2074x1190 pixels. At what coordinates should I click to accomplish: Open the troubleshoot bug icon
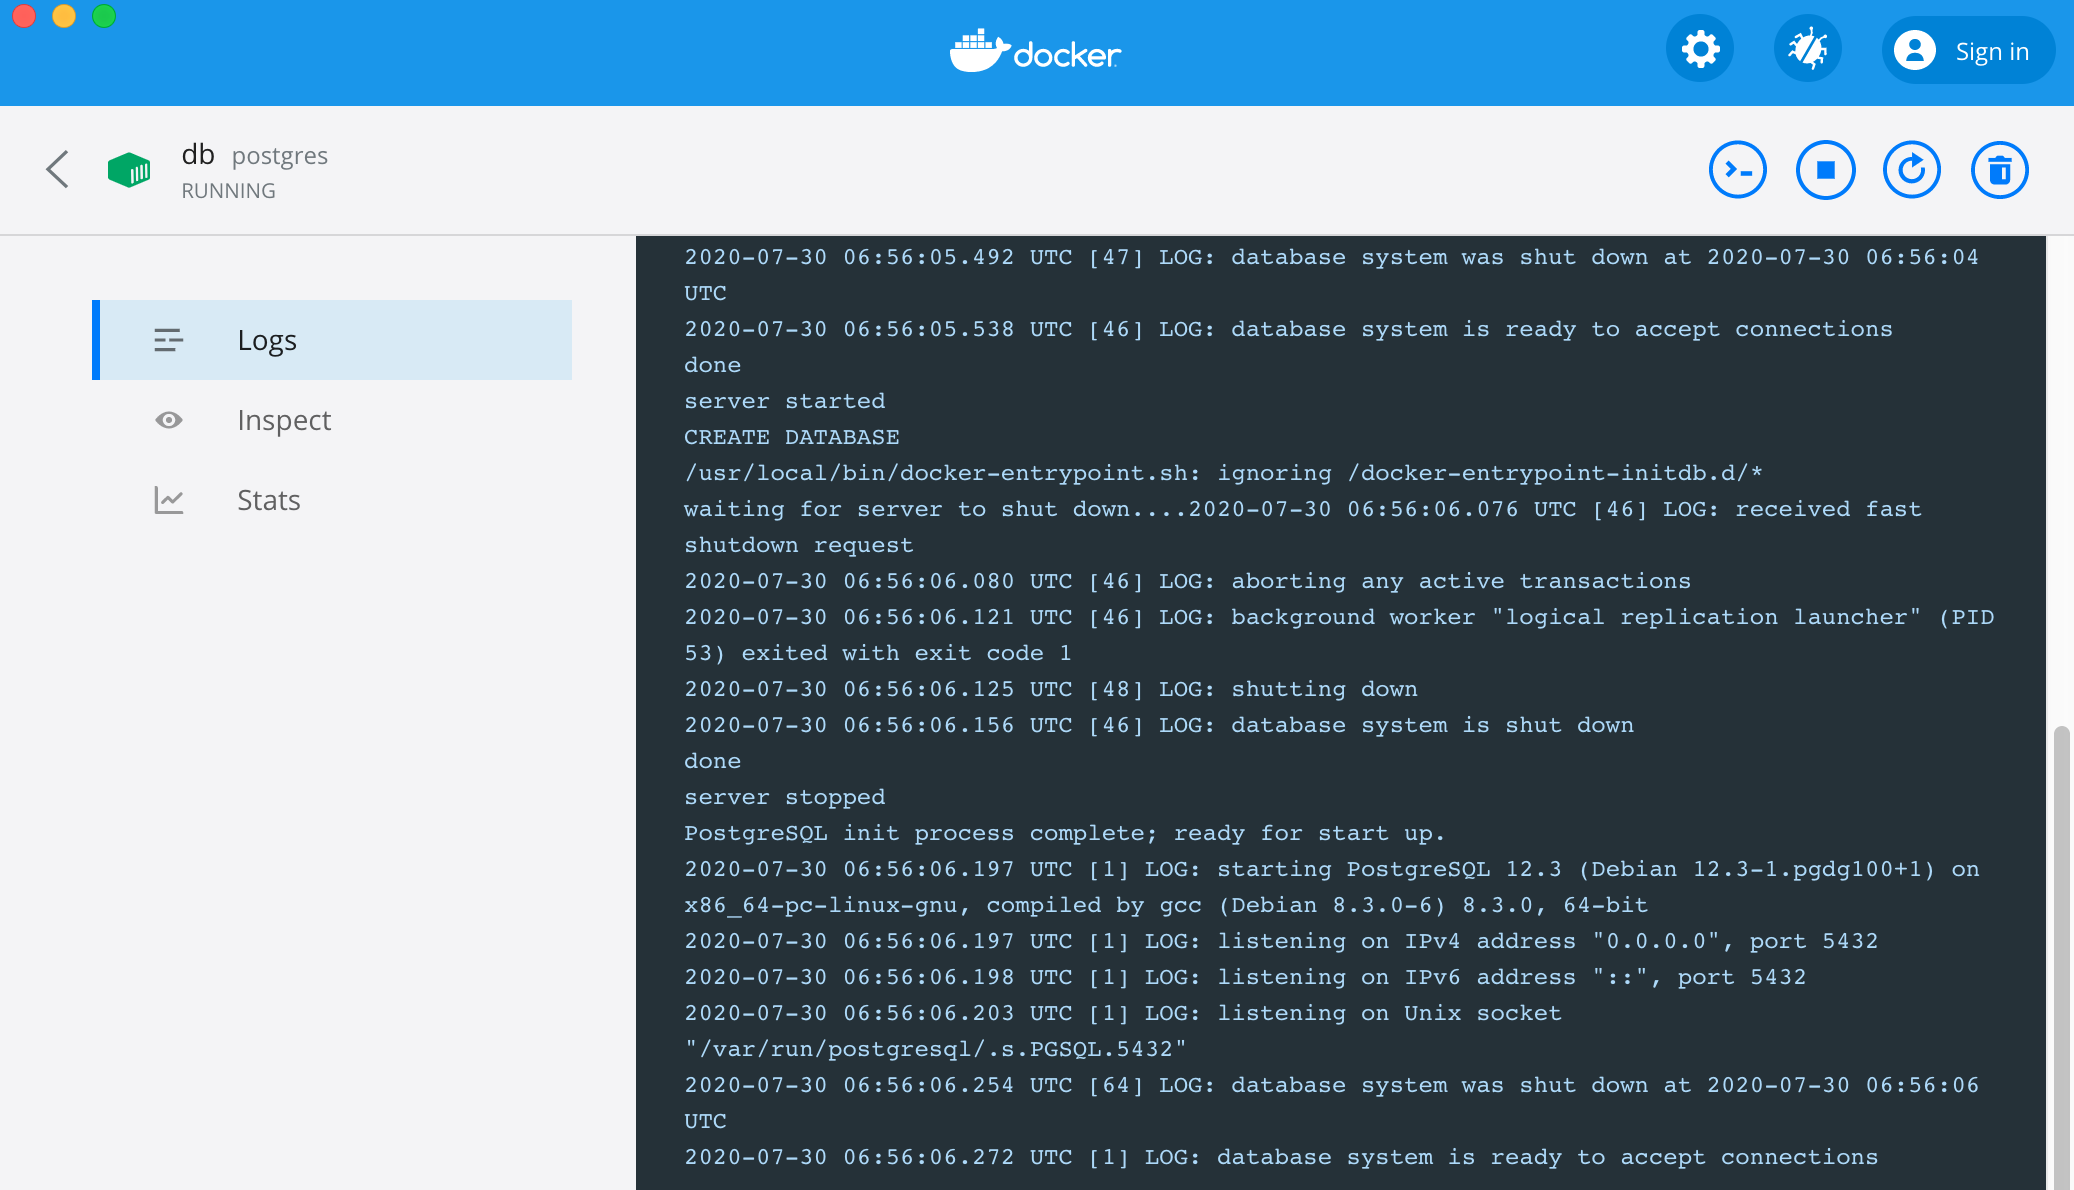[1807, 50]
